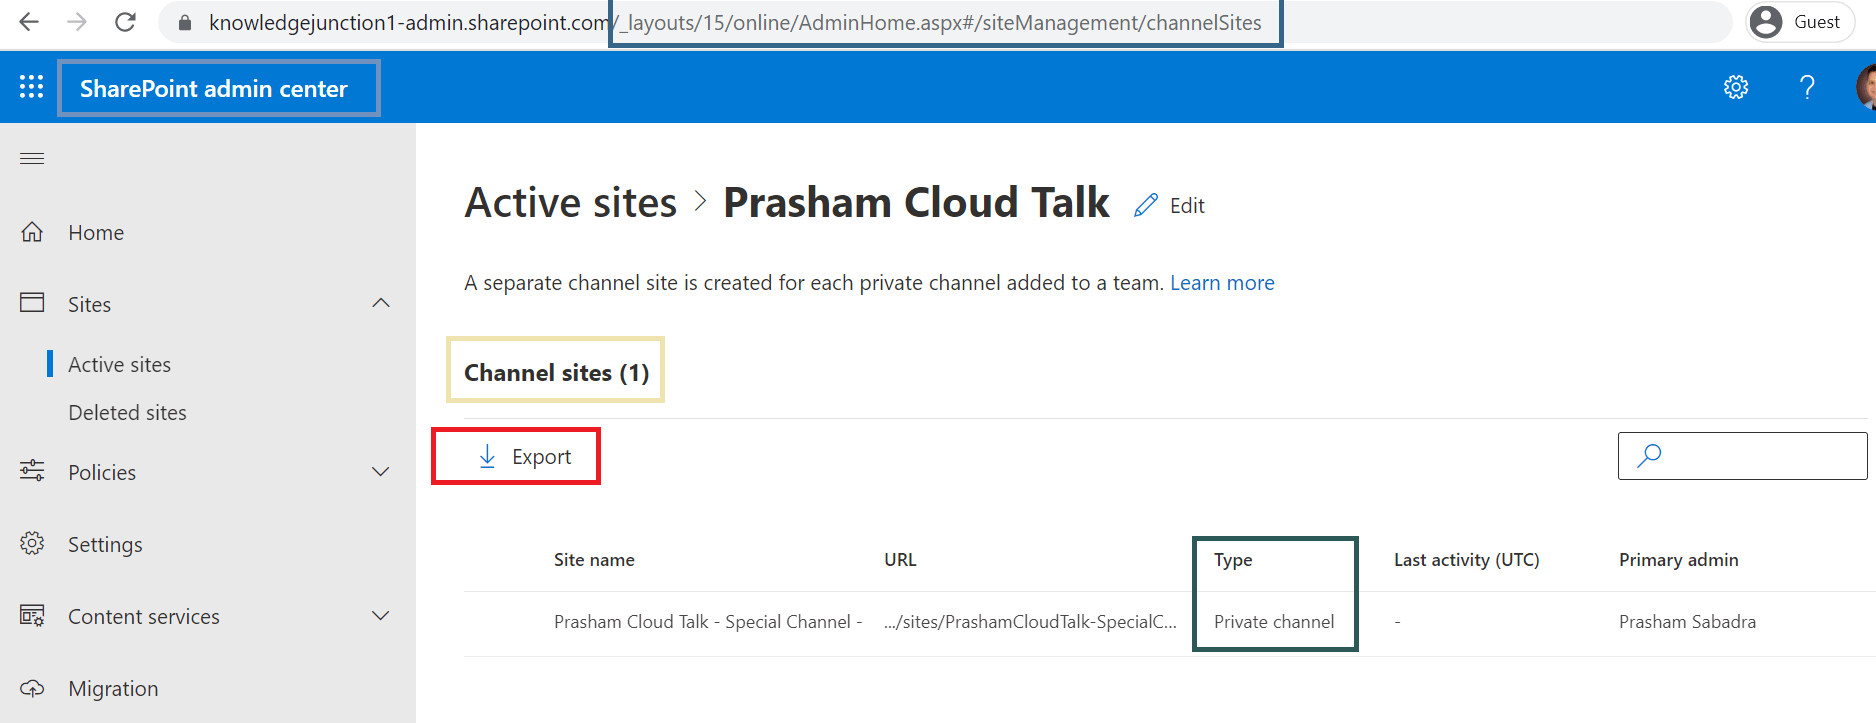Open Home in the sidebar
This screenshot has height=723, width=1876.
(96, 232)
